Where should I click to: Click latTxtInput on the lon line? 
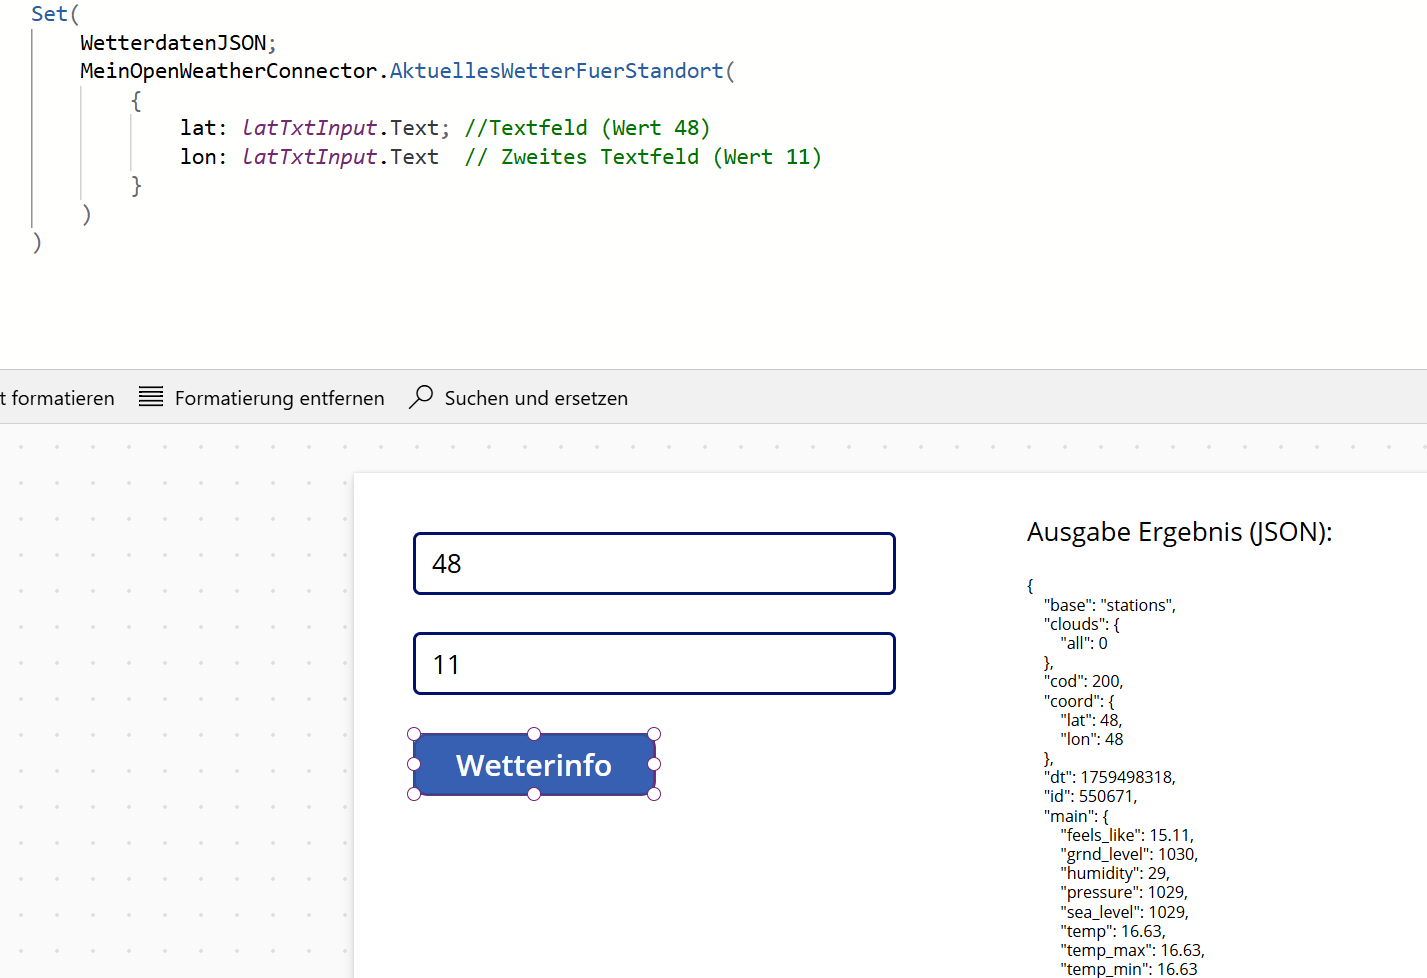(309, 157)
